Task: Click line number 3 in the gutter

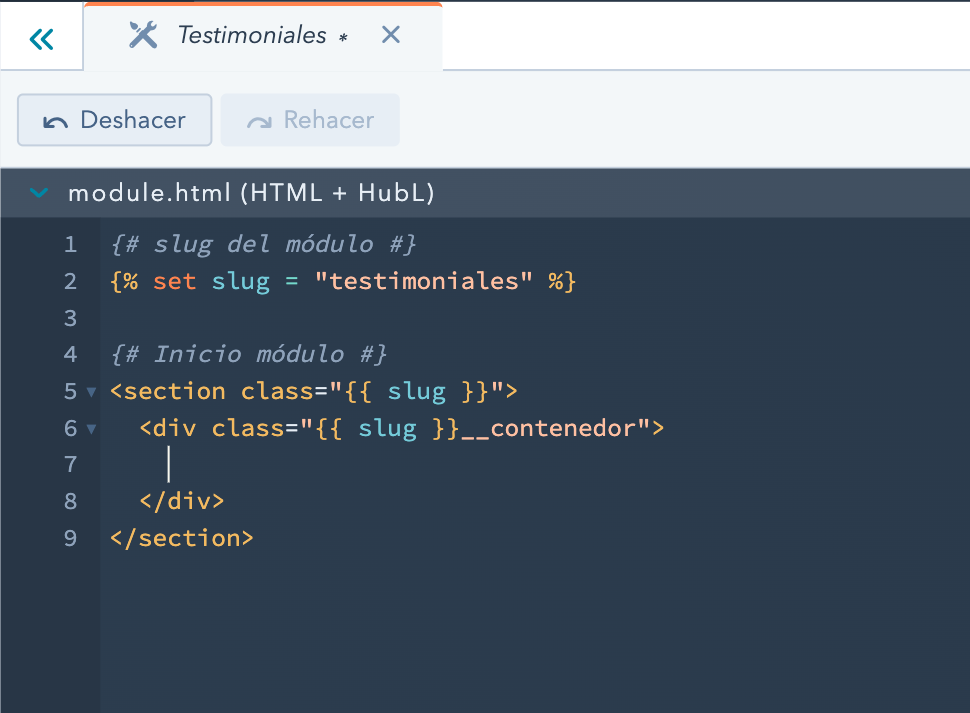Action: [x=70, y=318]
